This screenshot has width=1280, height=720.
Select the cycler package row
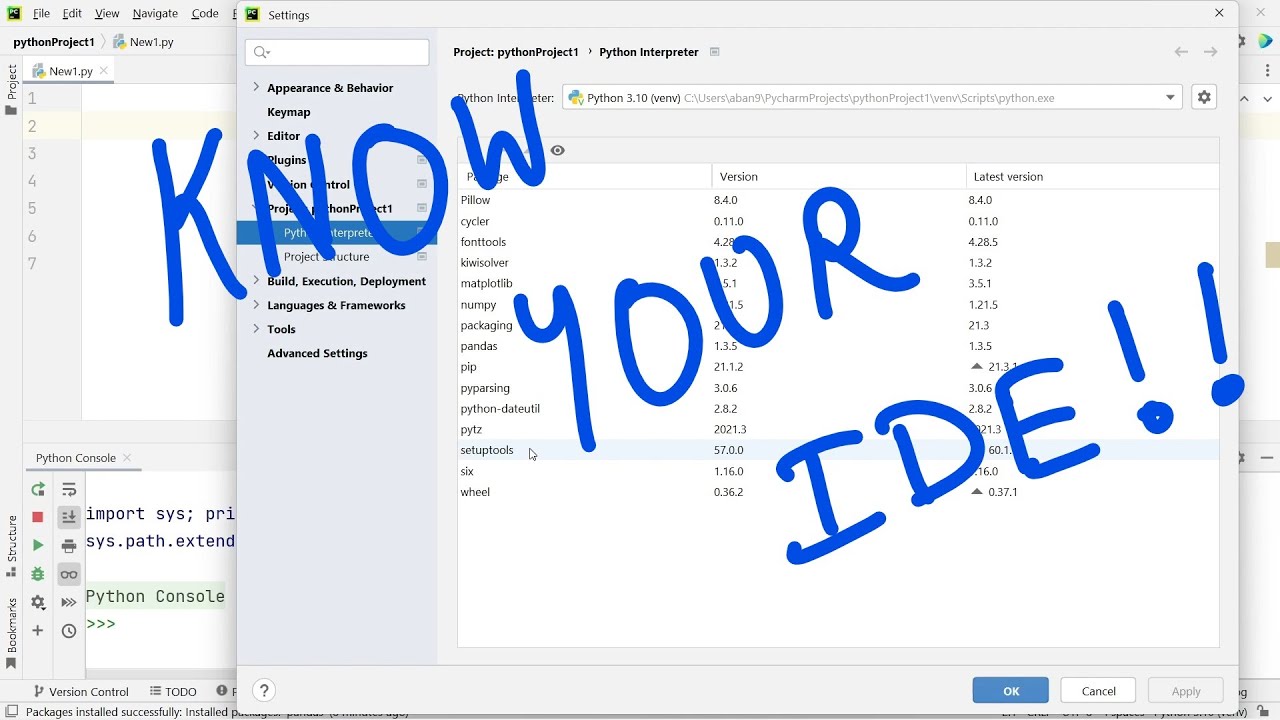[838, 221]
